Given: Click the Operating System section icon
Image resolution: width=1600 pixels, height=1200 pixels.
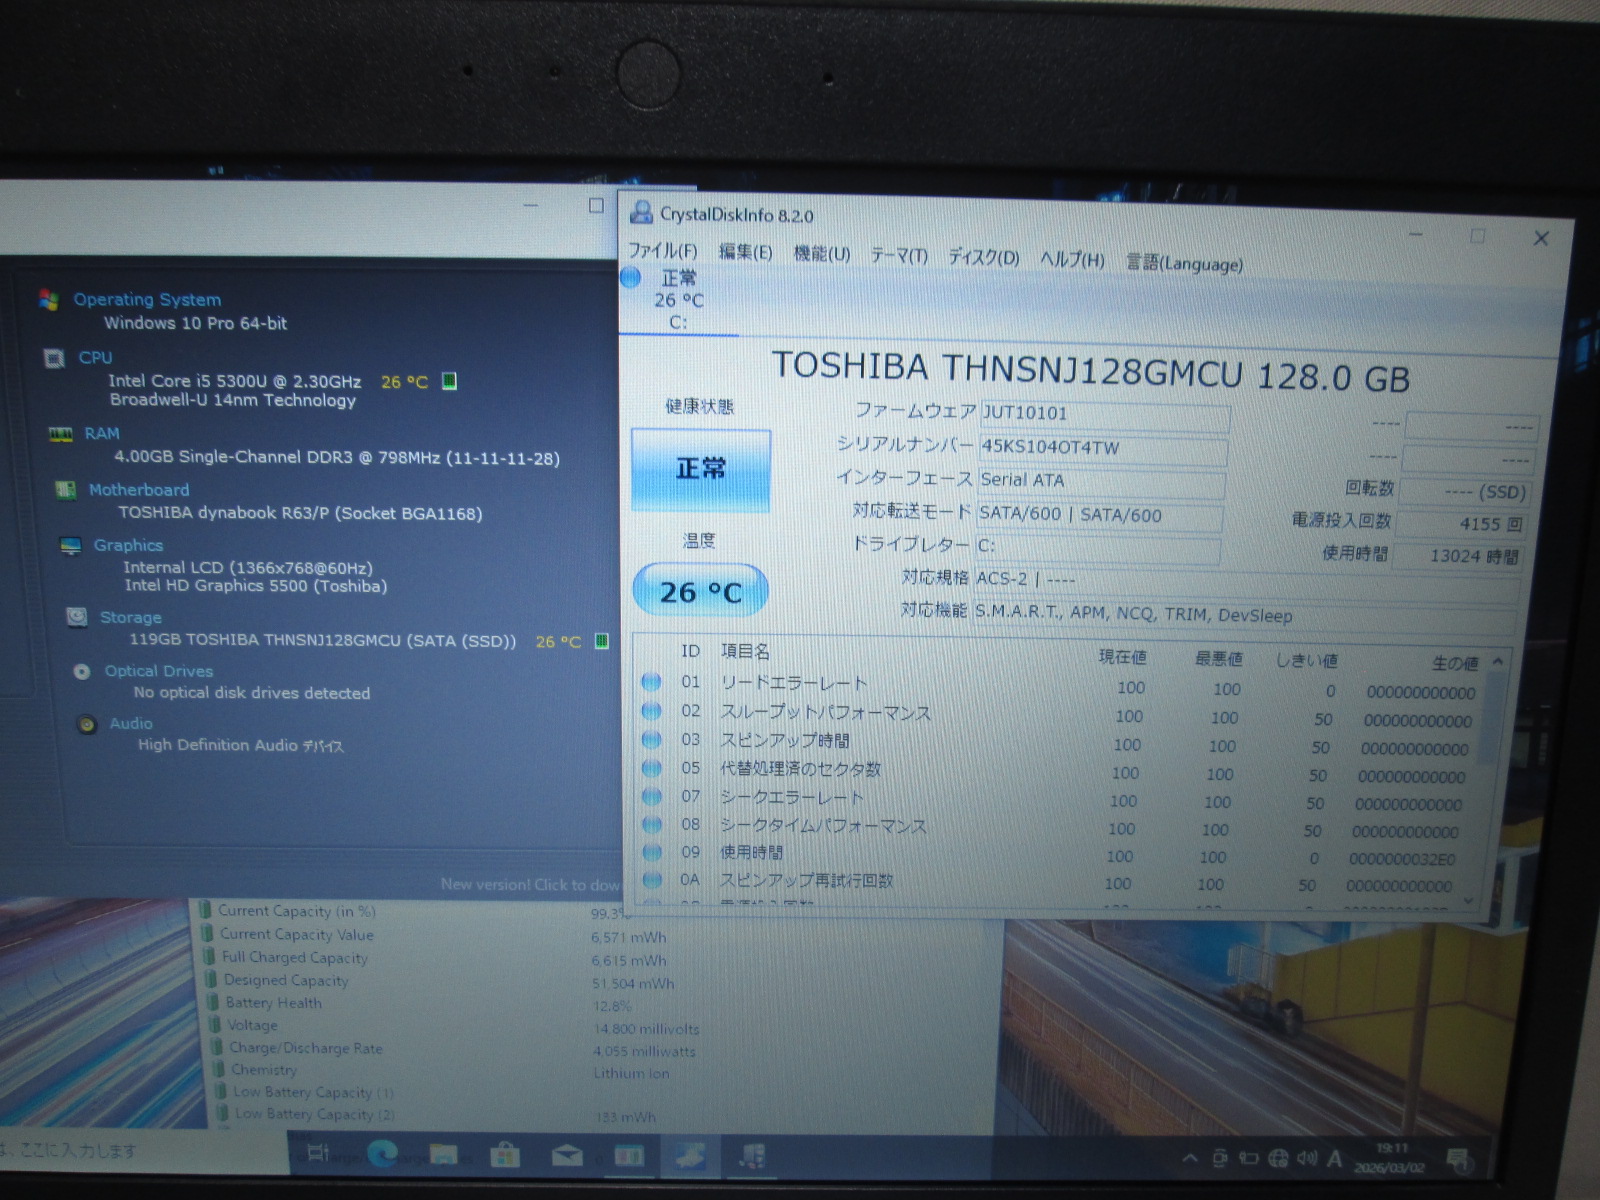Looking at the screenshot, I should click(x=48, y=300).
